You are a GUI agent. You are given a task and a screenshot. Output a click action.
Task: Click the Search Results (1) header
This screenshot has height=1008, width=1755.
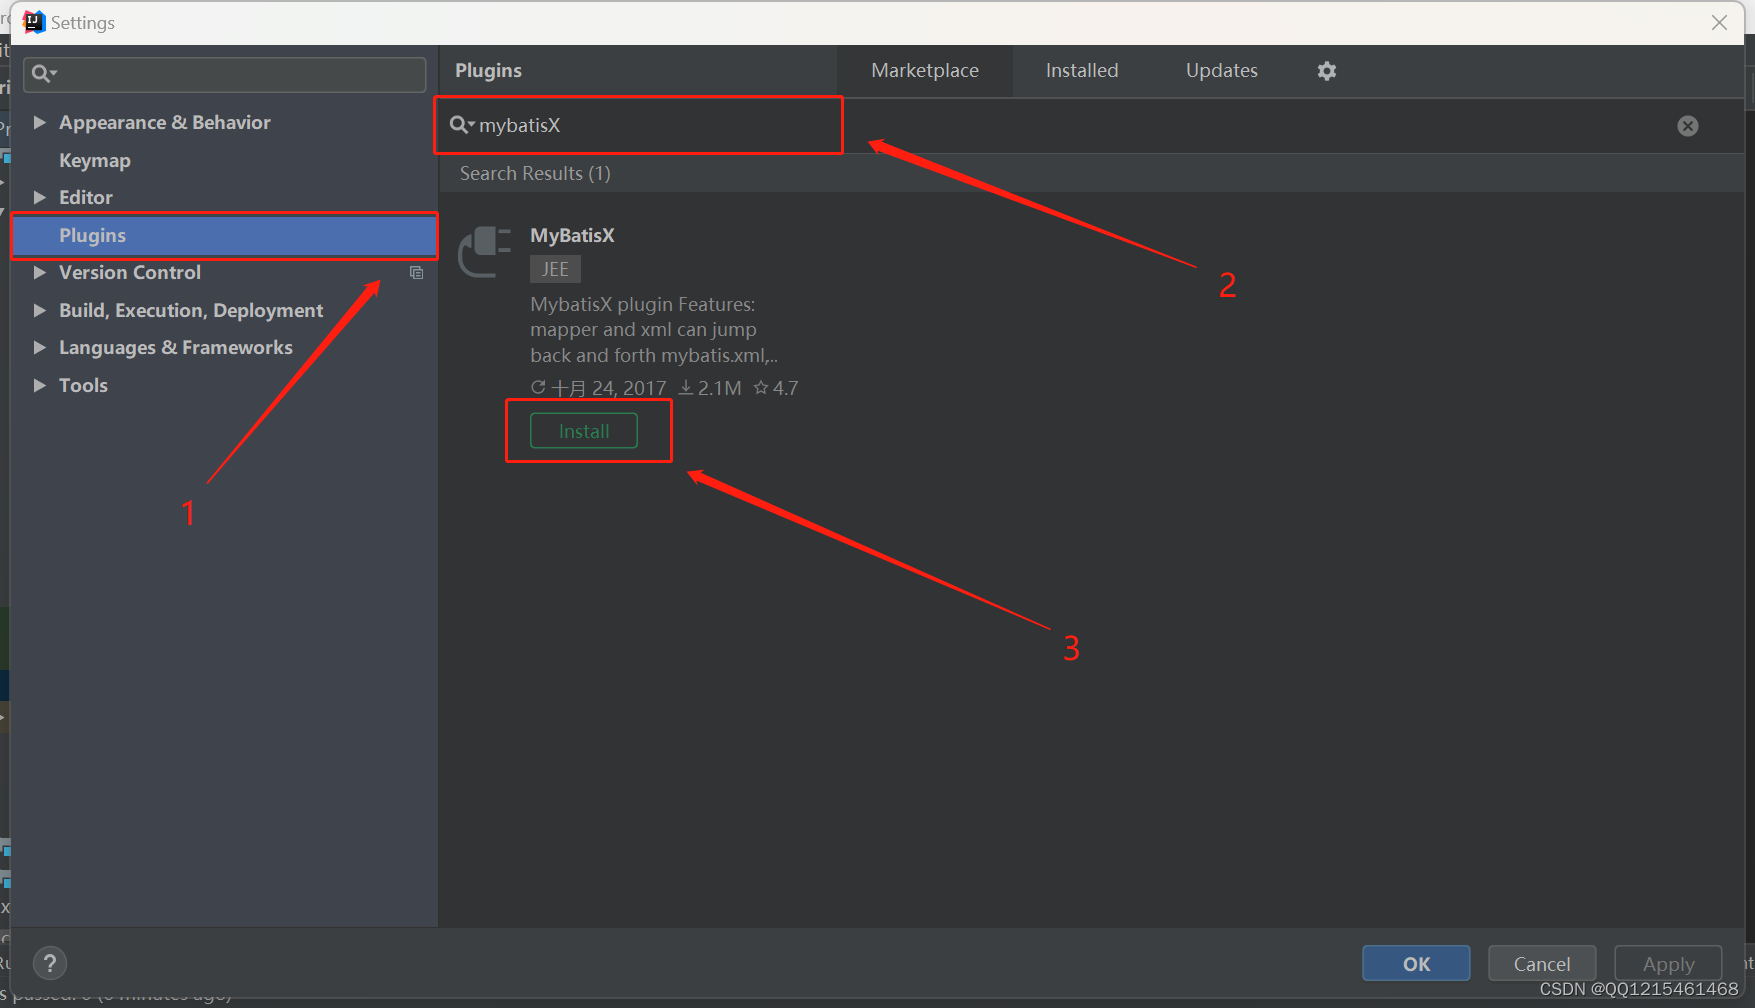535,173
